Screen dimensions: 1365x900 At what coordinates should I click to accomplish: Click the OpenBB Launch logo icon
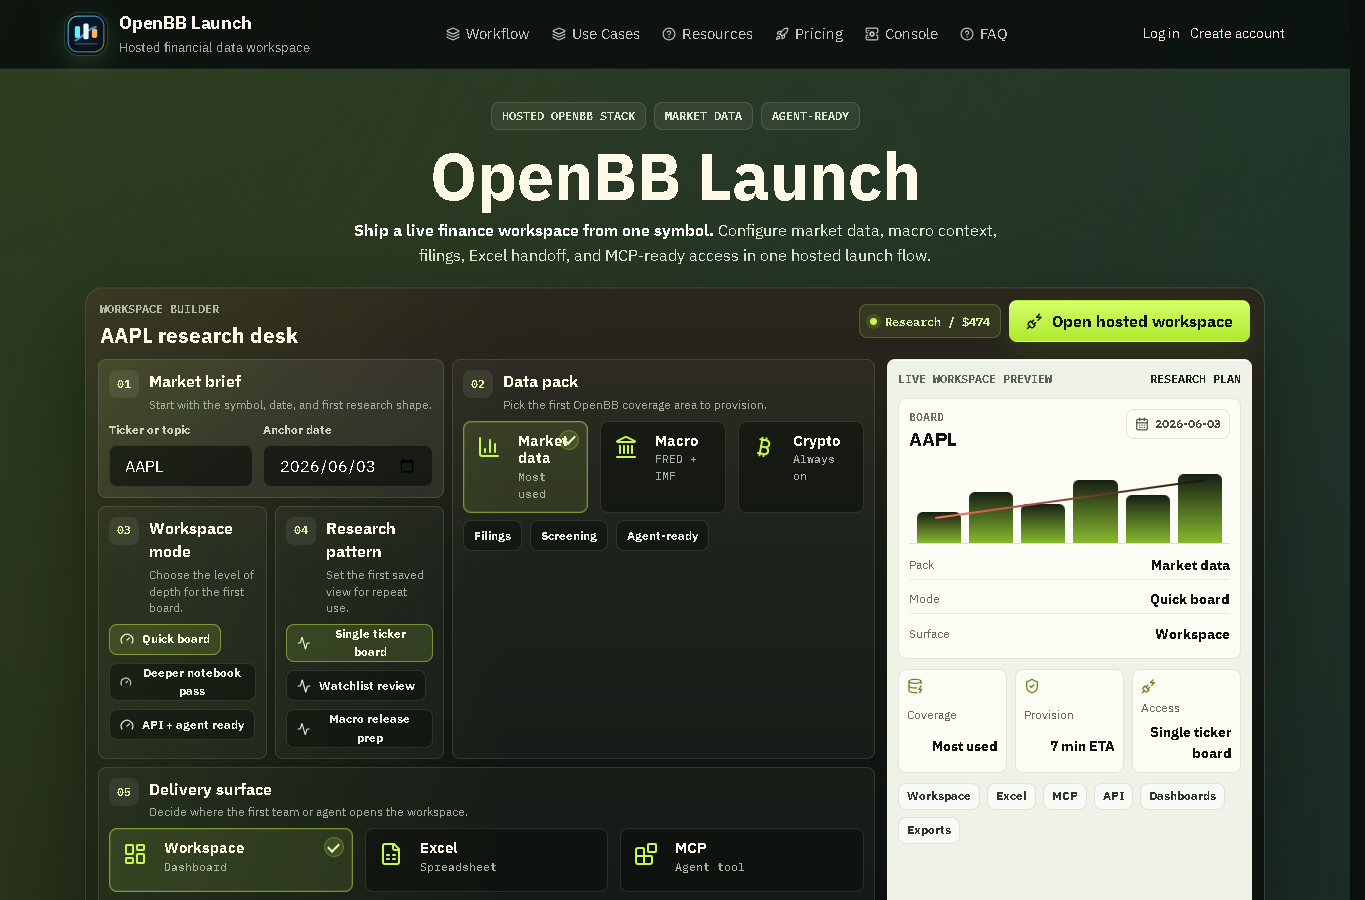(86, 34)
